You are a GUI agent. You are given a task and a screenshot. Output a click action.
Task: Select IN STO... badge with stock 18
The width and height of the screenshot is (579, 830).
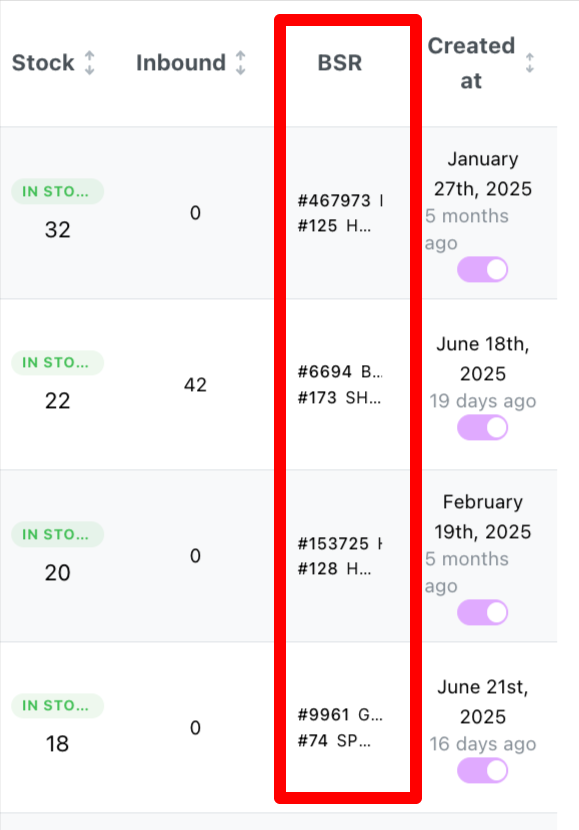click(x=57, y=706)
